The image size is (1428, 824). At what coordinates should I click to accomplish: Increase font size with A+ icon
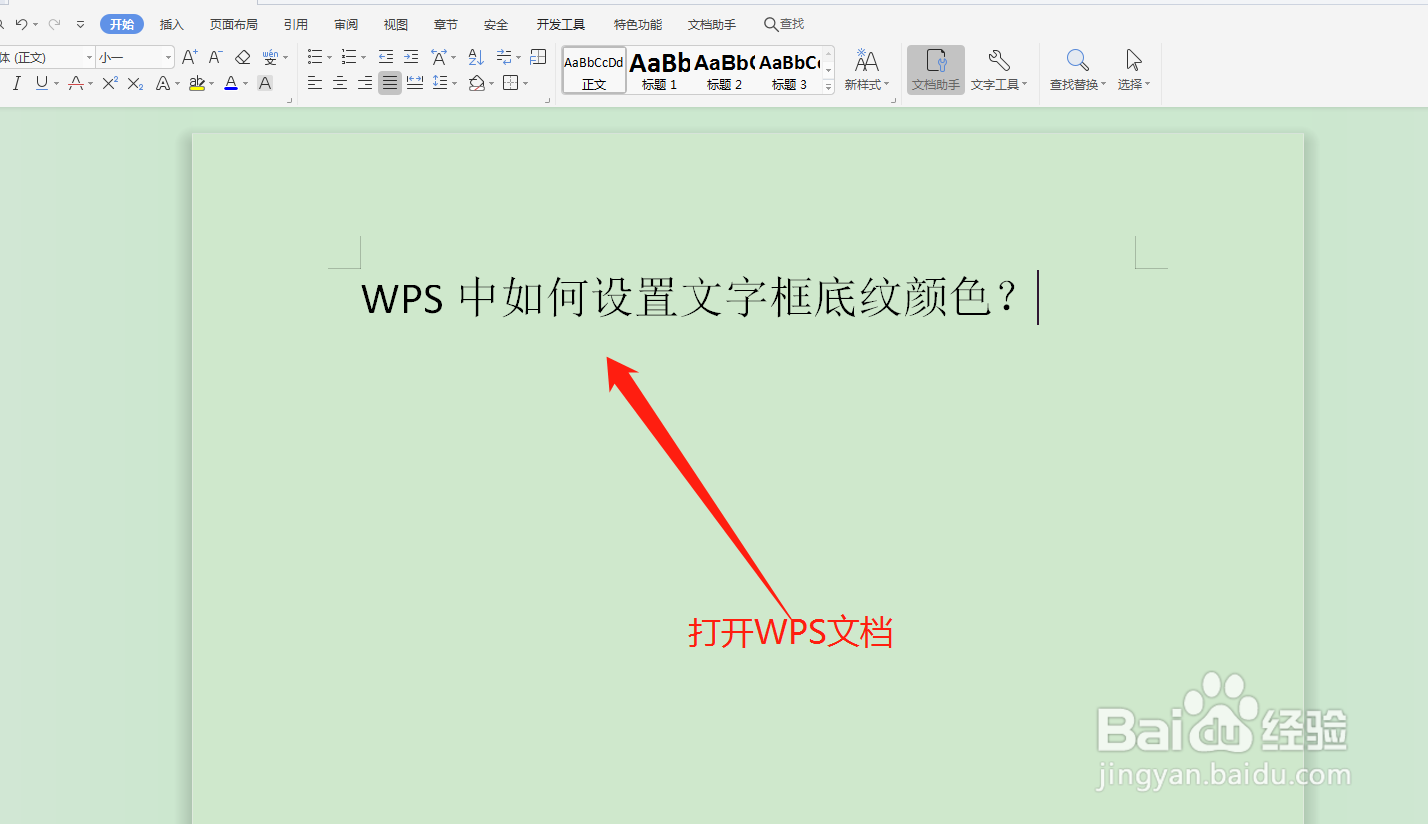point(189,57)
